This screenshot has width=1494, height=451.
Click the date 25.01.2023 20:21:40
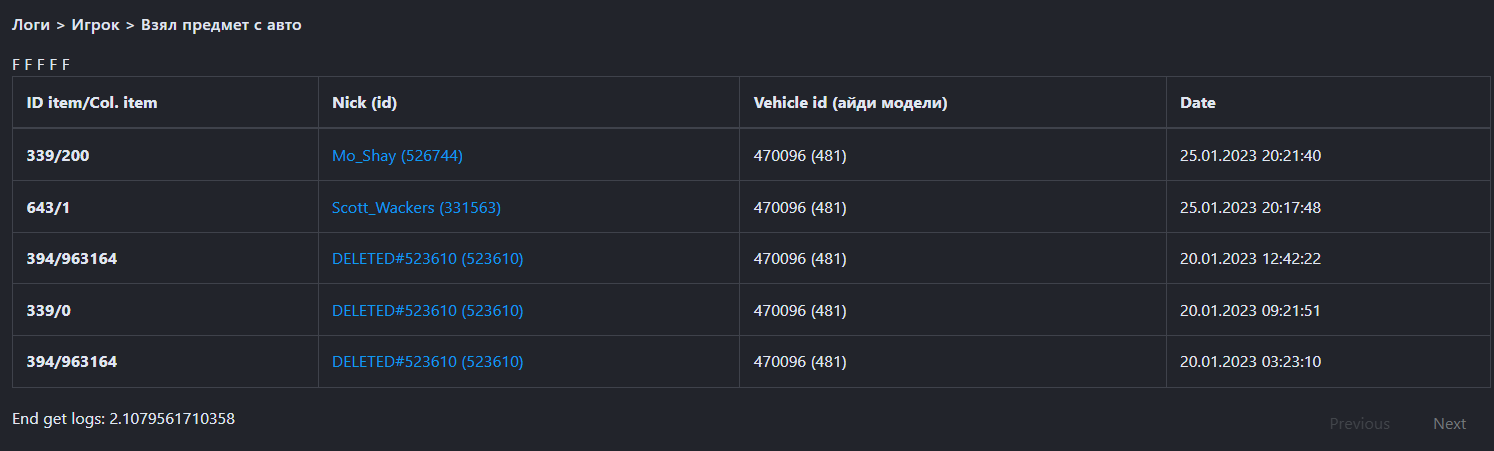click(x=1251, y=156)
